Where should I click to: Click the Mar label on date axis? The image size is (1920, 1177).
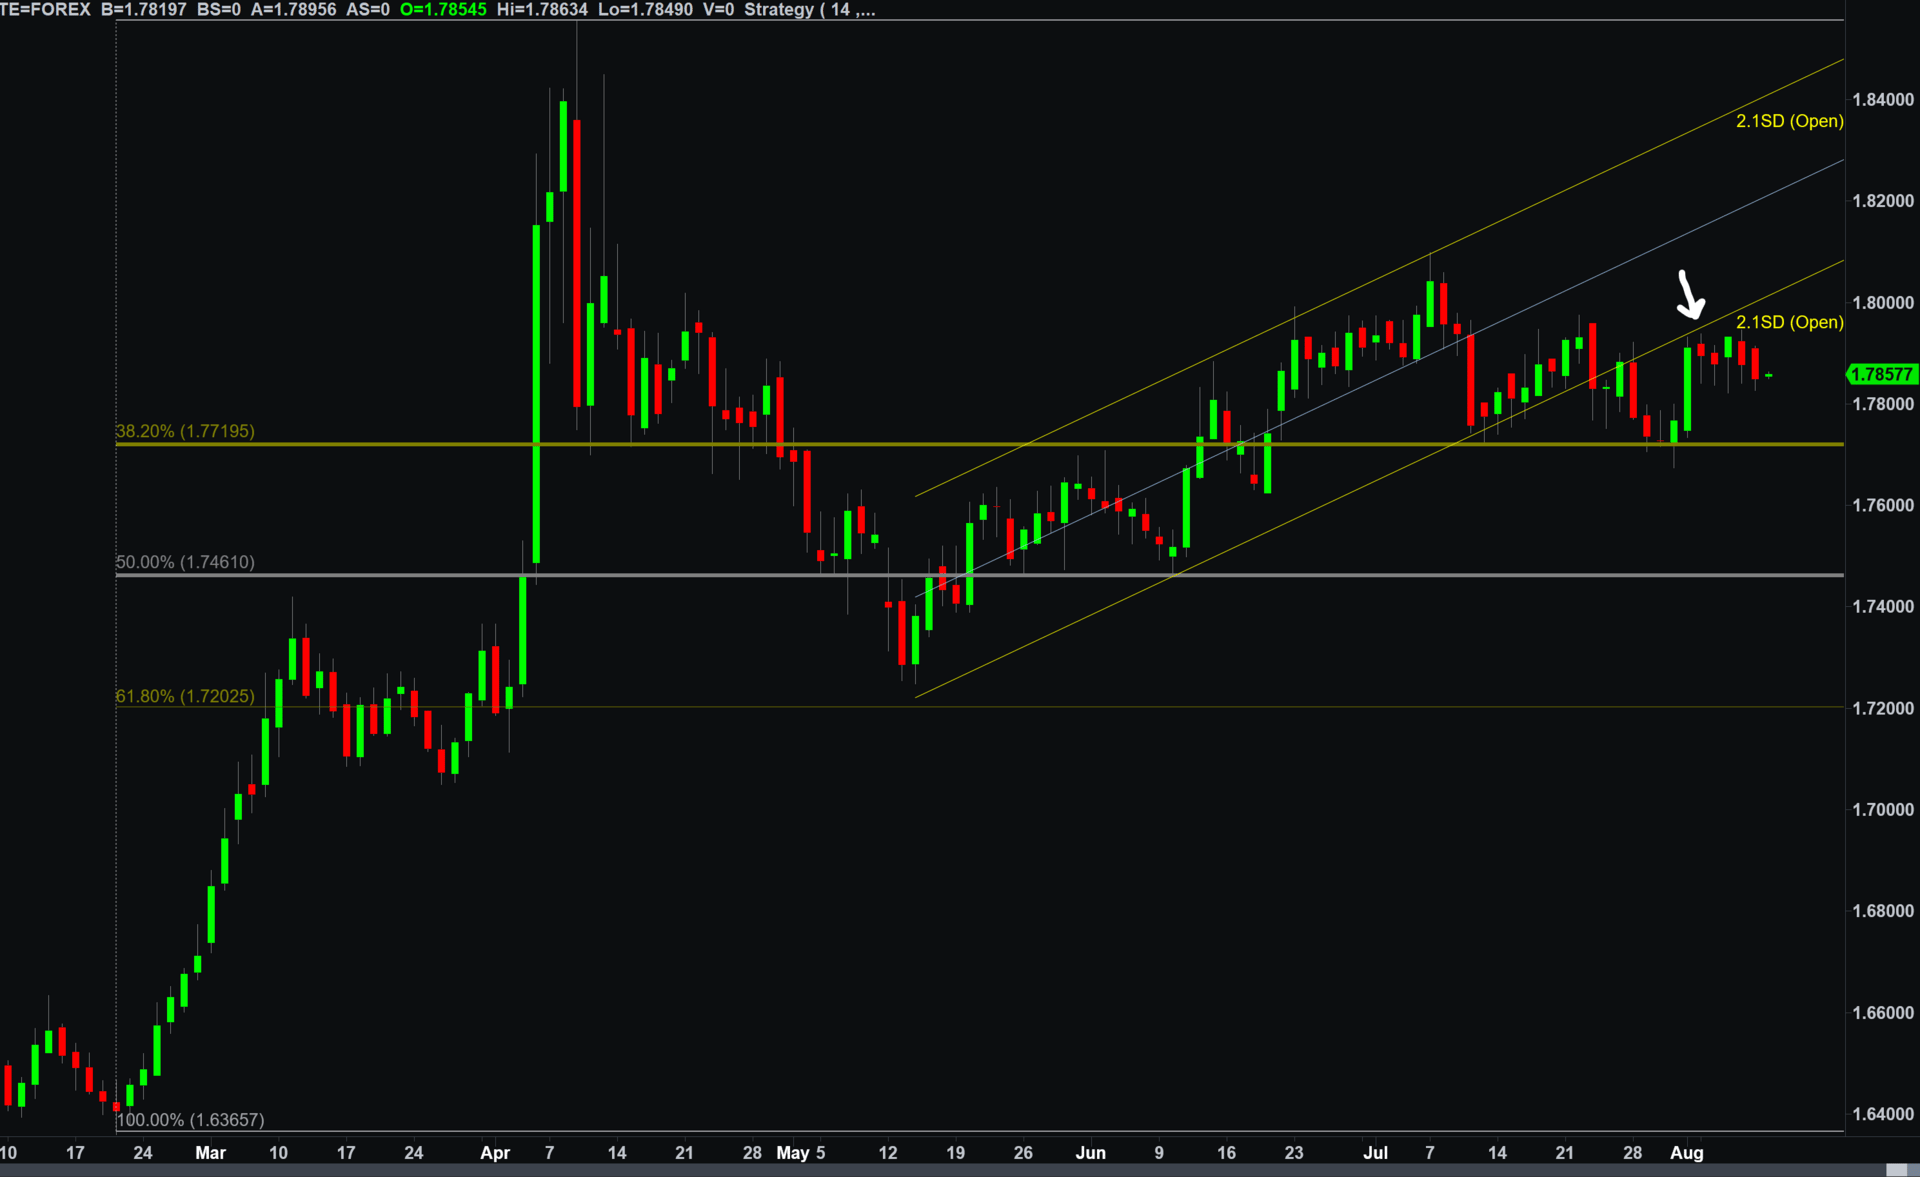tap(210, 1153)
